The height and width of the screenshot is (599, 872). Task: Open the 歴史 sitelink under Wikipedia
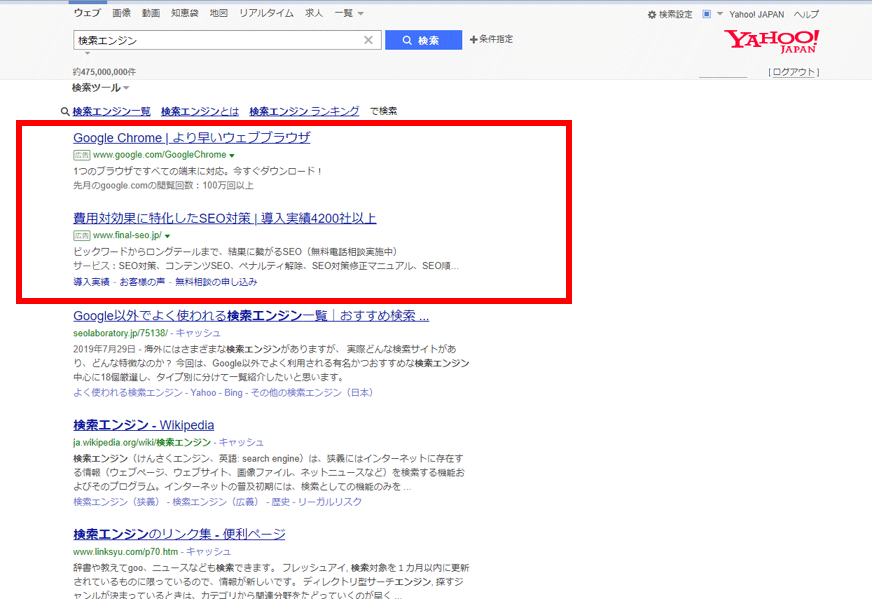[x=281, y=502]
